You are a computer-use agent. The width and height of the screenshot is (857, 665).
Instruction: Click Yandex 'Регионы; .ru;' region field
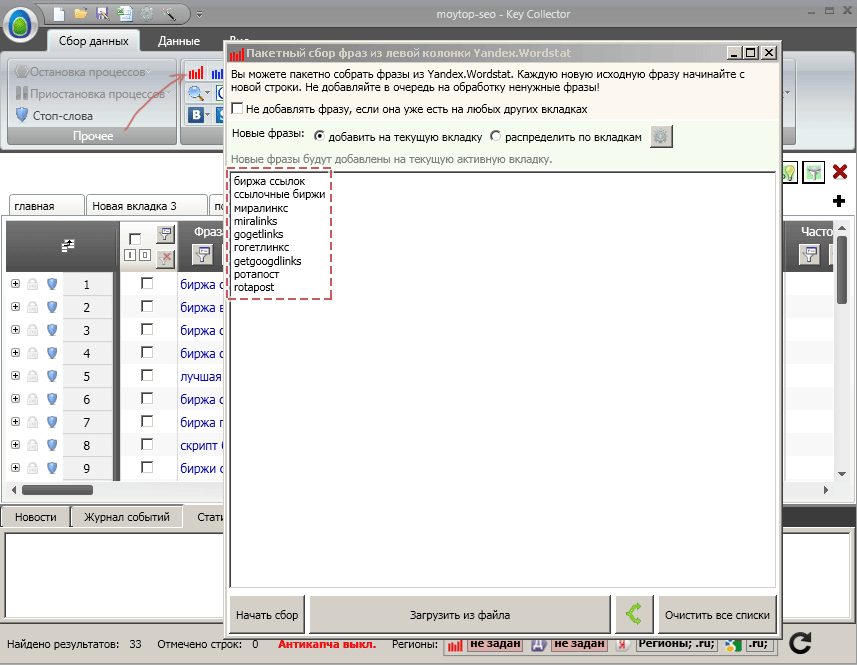pyautogui.click(x=677, y=644)
